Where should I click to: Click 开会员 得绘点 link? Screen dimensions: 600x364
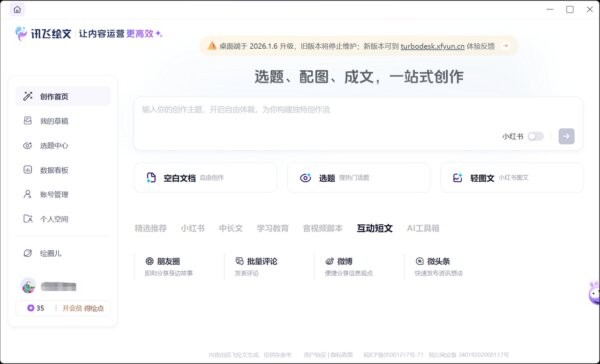[x=83, y=308]
